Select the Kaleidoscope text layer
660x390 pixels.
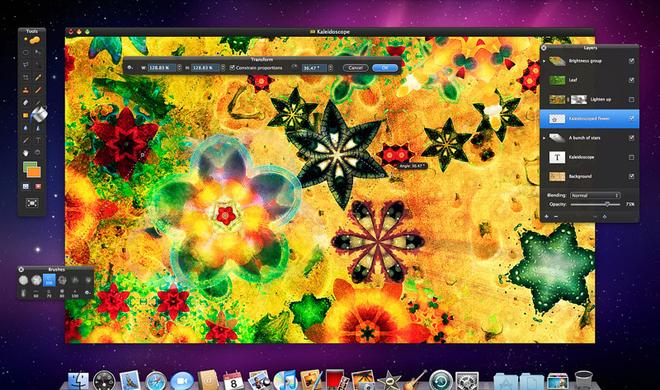coord(589,157)
